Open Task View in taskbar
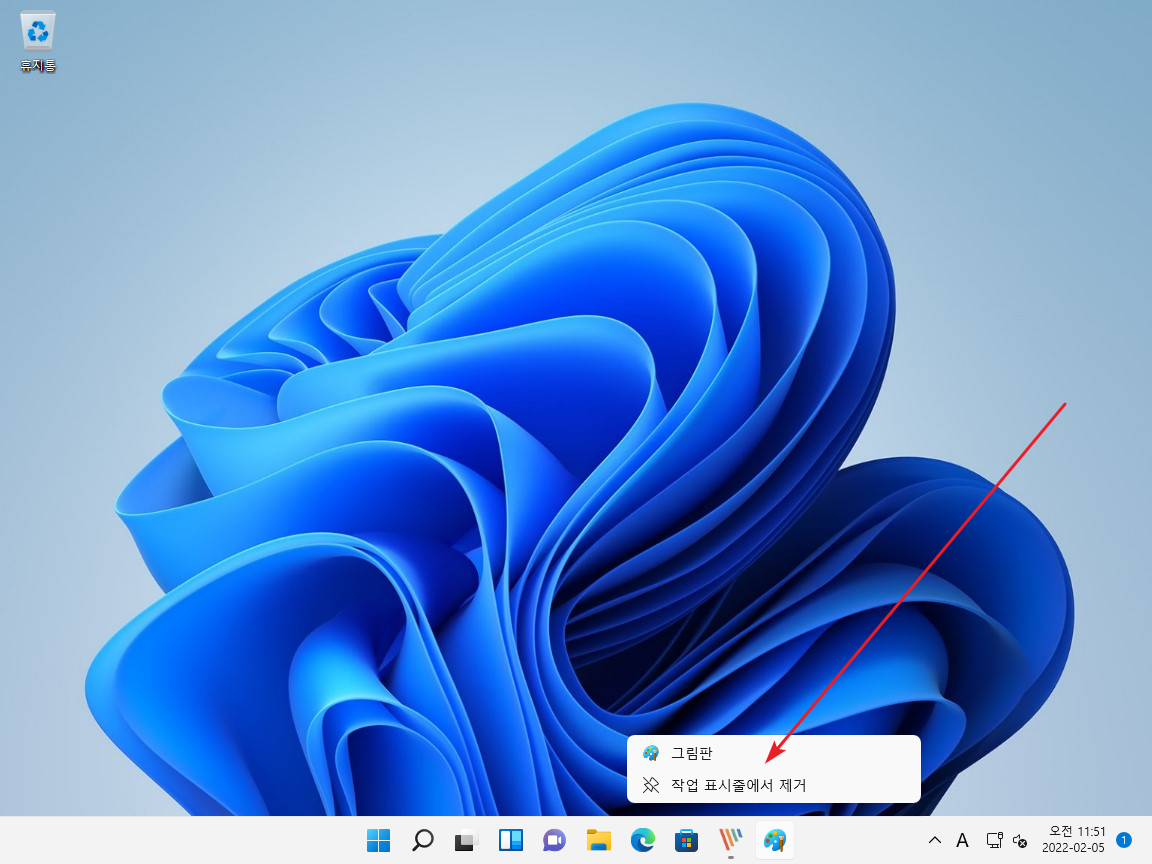Screen dimensions: 1152x864 [x=467, y=840]
